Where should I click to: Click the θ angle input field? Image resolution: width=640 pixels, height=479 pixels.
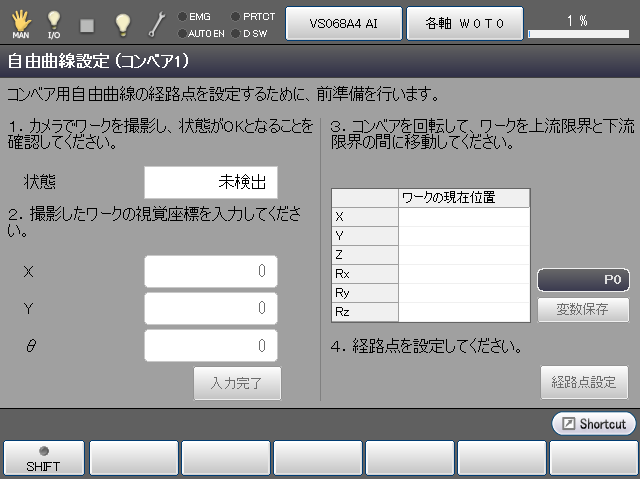(210, 345)
